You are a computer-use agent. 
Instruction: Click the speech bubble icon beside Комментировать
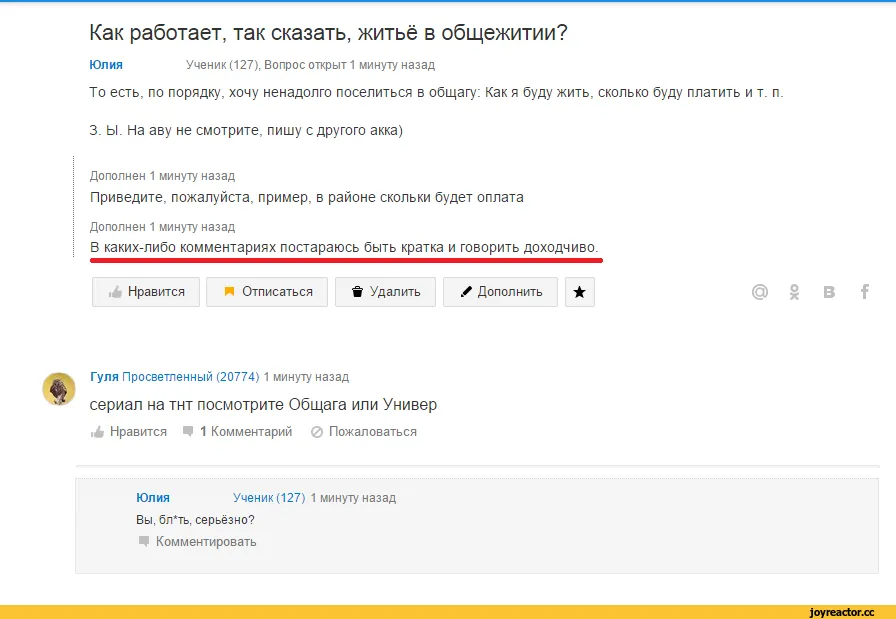tap(144, 541)
